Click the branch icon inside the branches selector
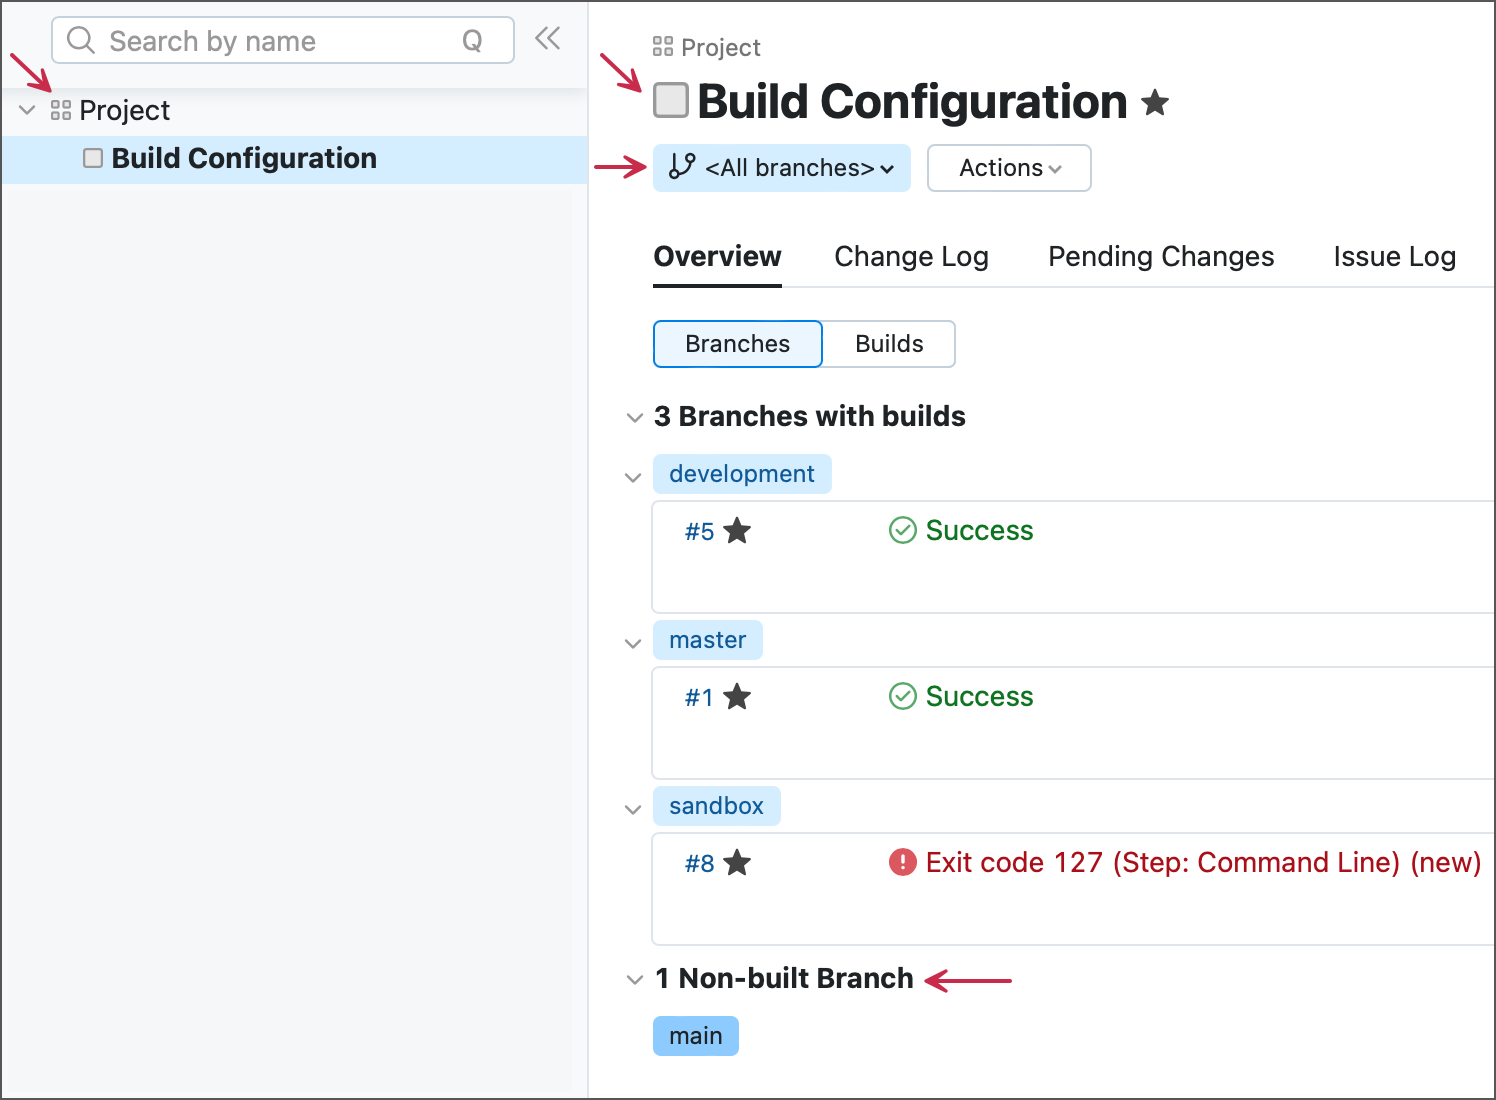 point(680,168)
